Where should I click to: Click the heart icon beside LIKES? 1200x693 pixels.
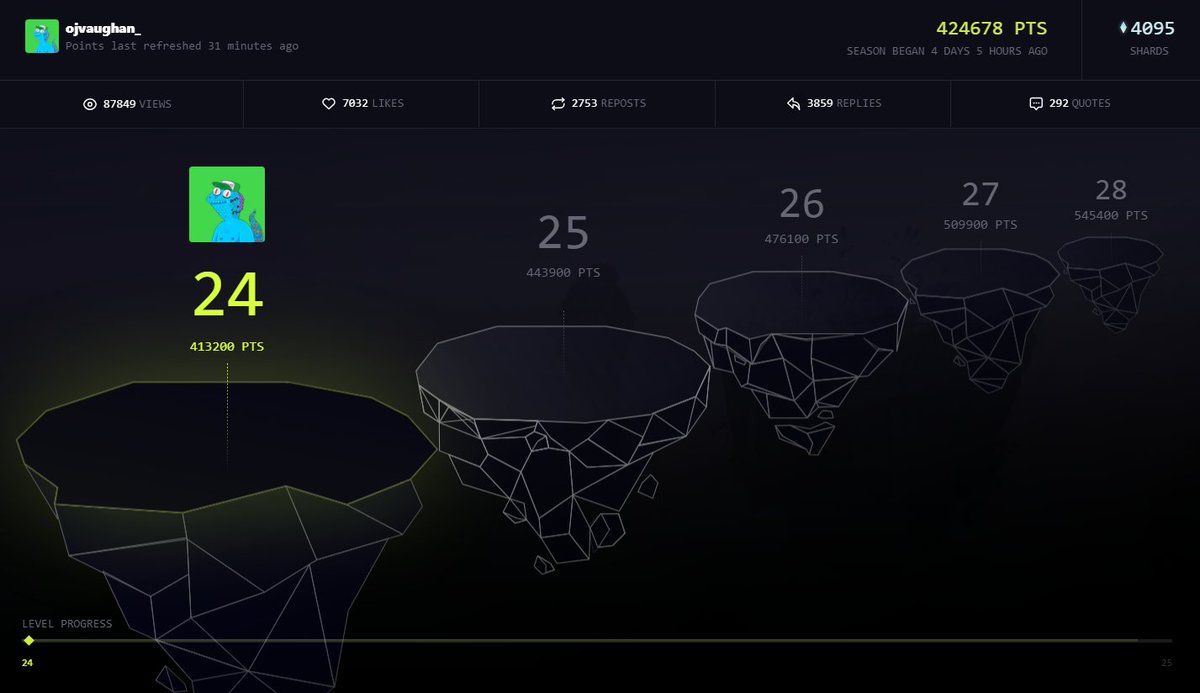pyautogui.click(x=328, y=103)
